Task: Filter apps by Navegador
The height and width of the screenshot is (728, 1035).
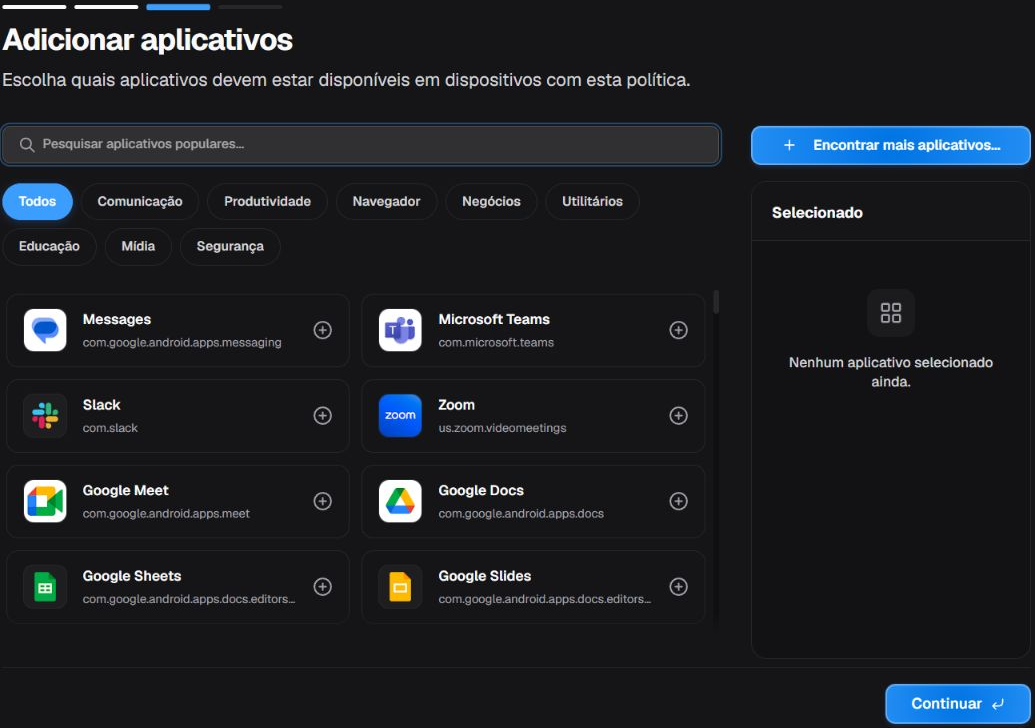Action: coord(386,201)
